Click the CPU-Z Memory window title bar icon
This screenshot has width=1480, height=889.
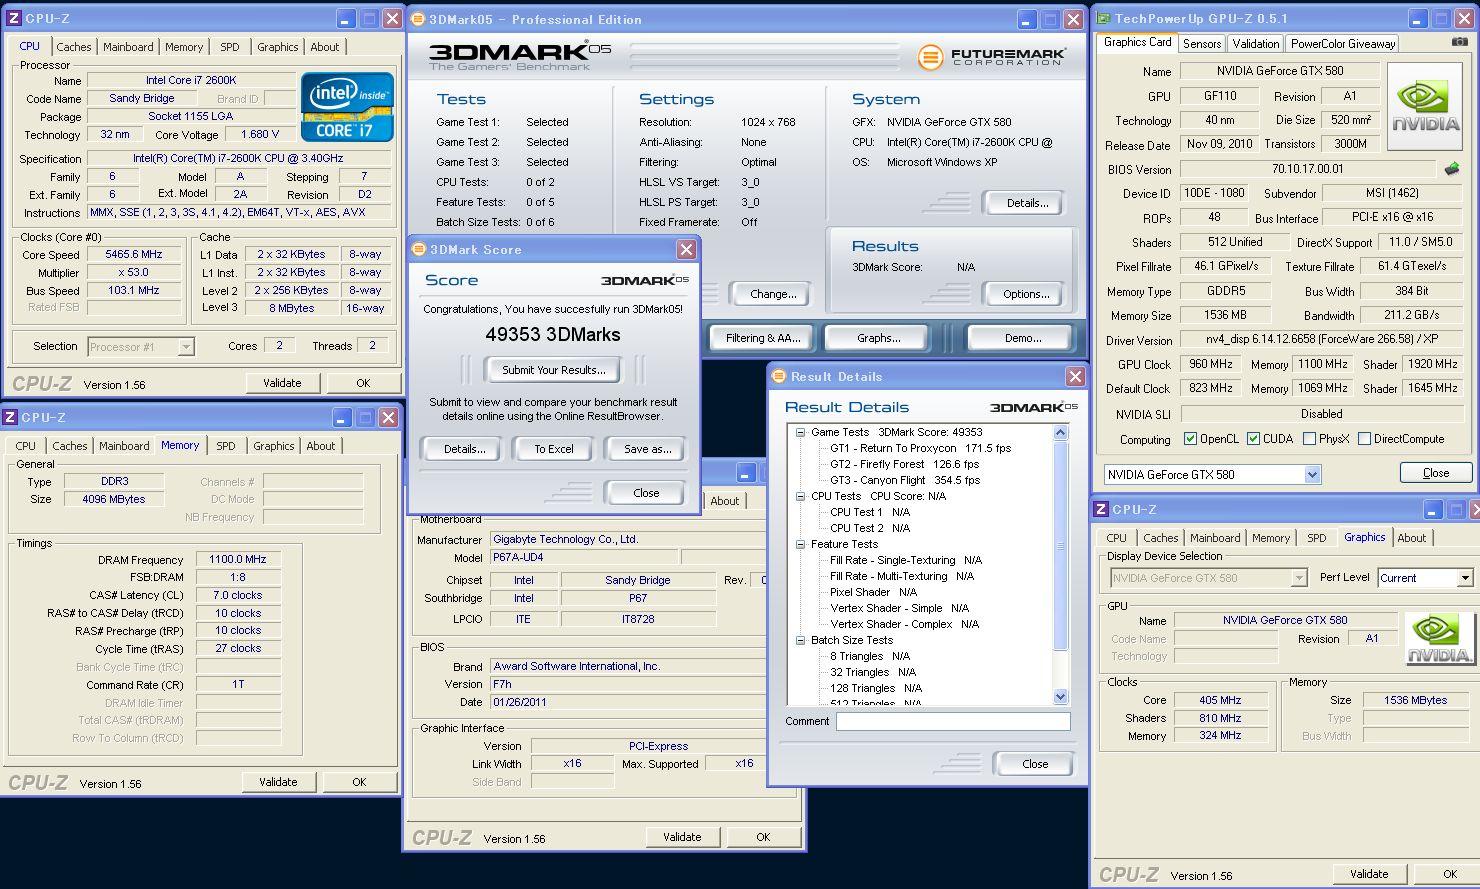click(x=10, y=417)
